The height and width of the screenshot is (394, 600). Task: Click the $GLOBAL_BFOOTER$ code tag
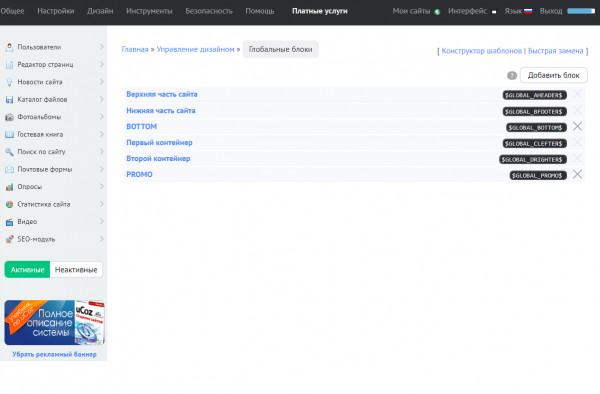click(535, 112)
